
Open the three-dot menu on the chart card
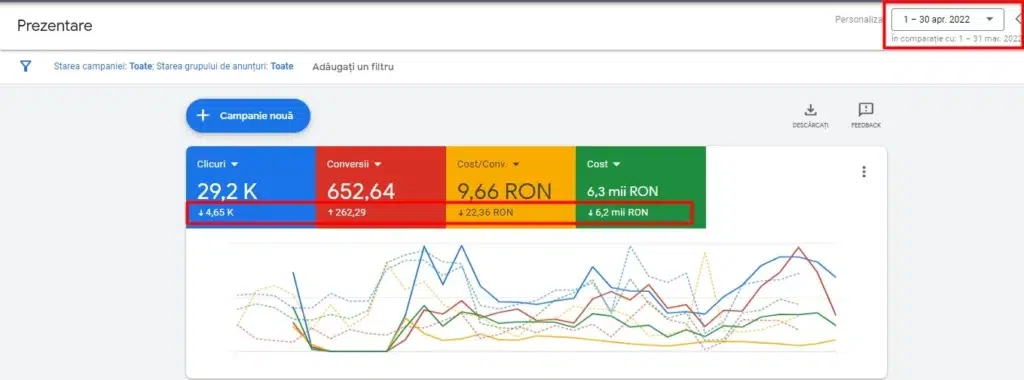[863, 172]
